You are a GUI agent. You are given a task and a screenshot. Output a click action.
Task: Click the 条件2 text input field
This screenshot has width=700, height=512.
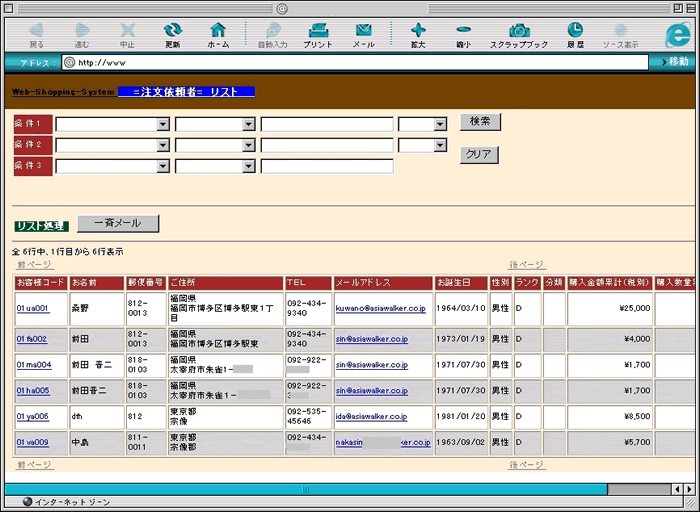point(327,145)
